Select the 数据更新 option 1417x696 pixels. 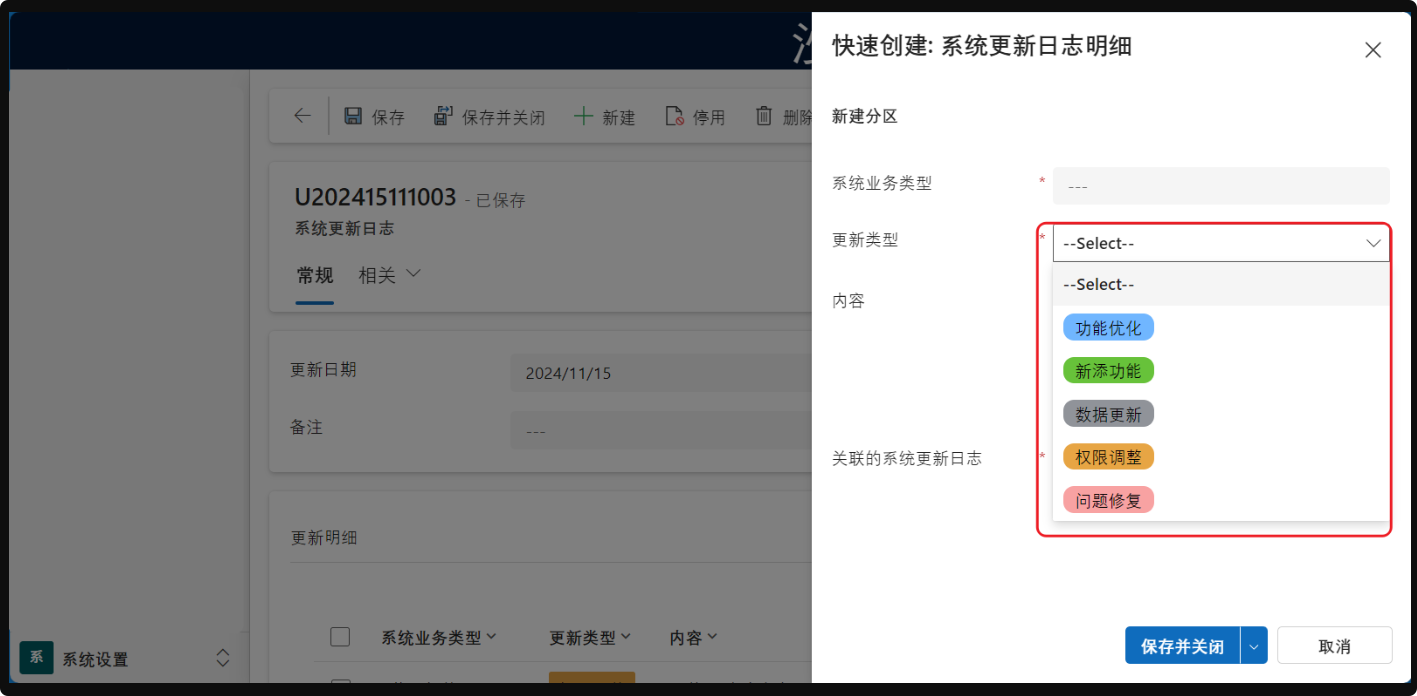(1108, 413)
